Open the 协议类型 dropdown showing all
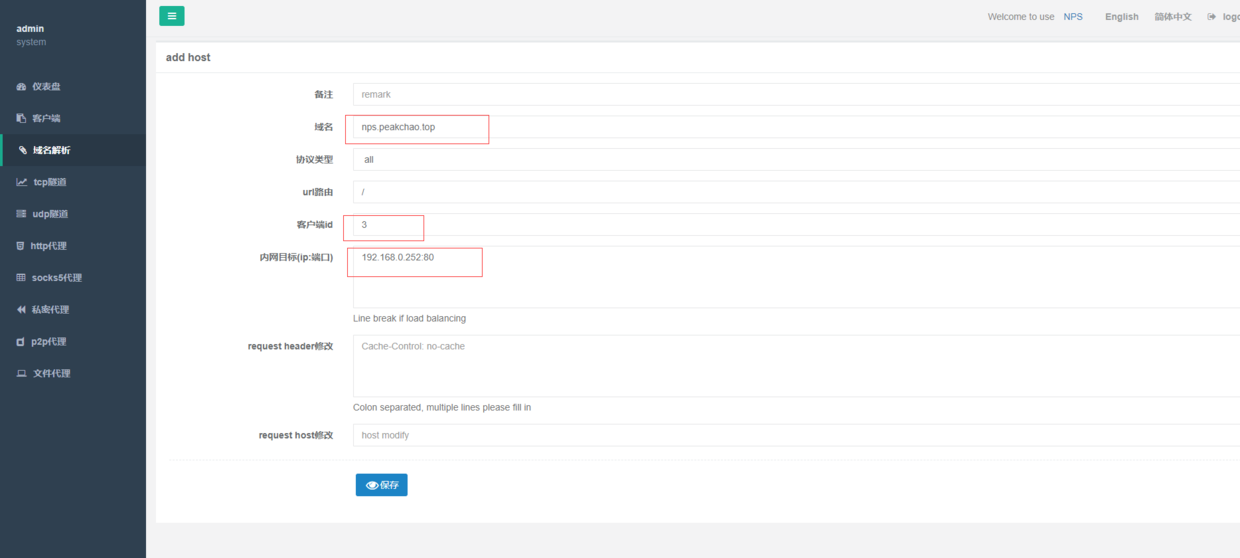Screen dimensions: 1240x558 [x=796, y=160]
